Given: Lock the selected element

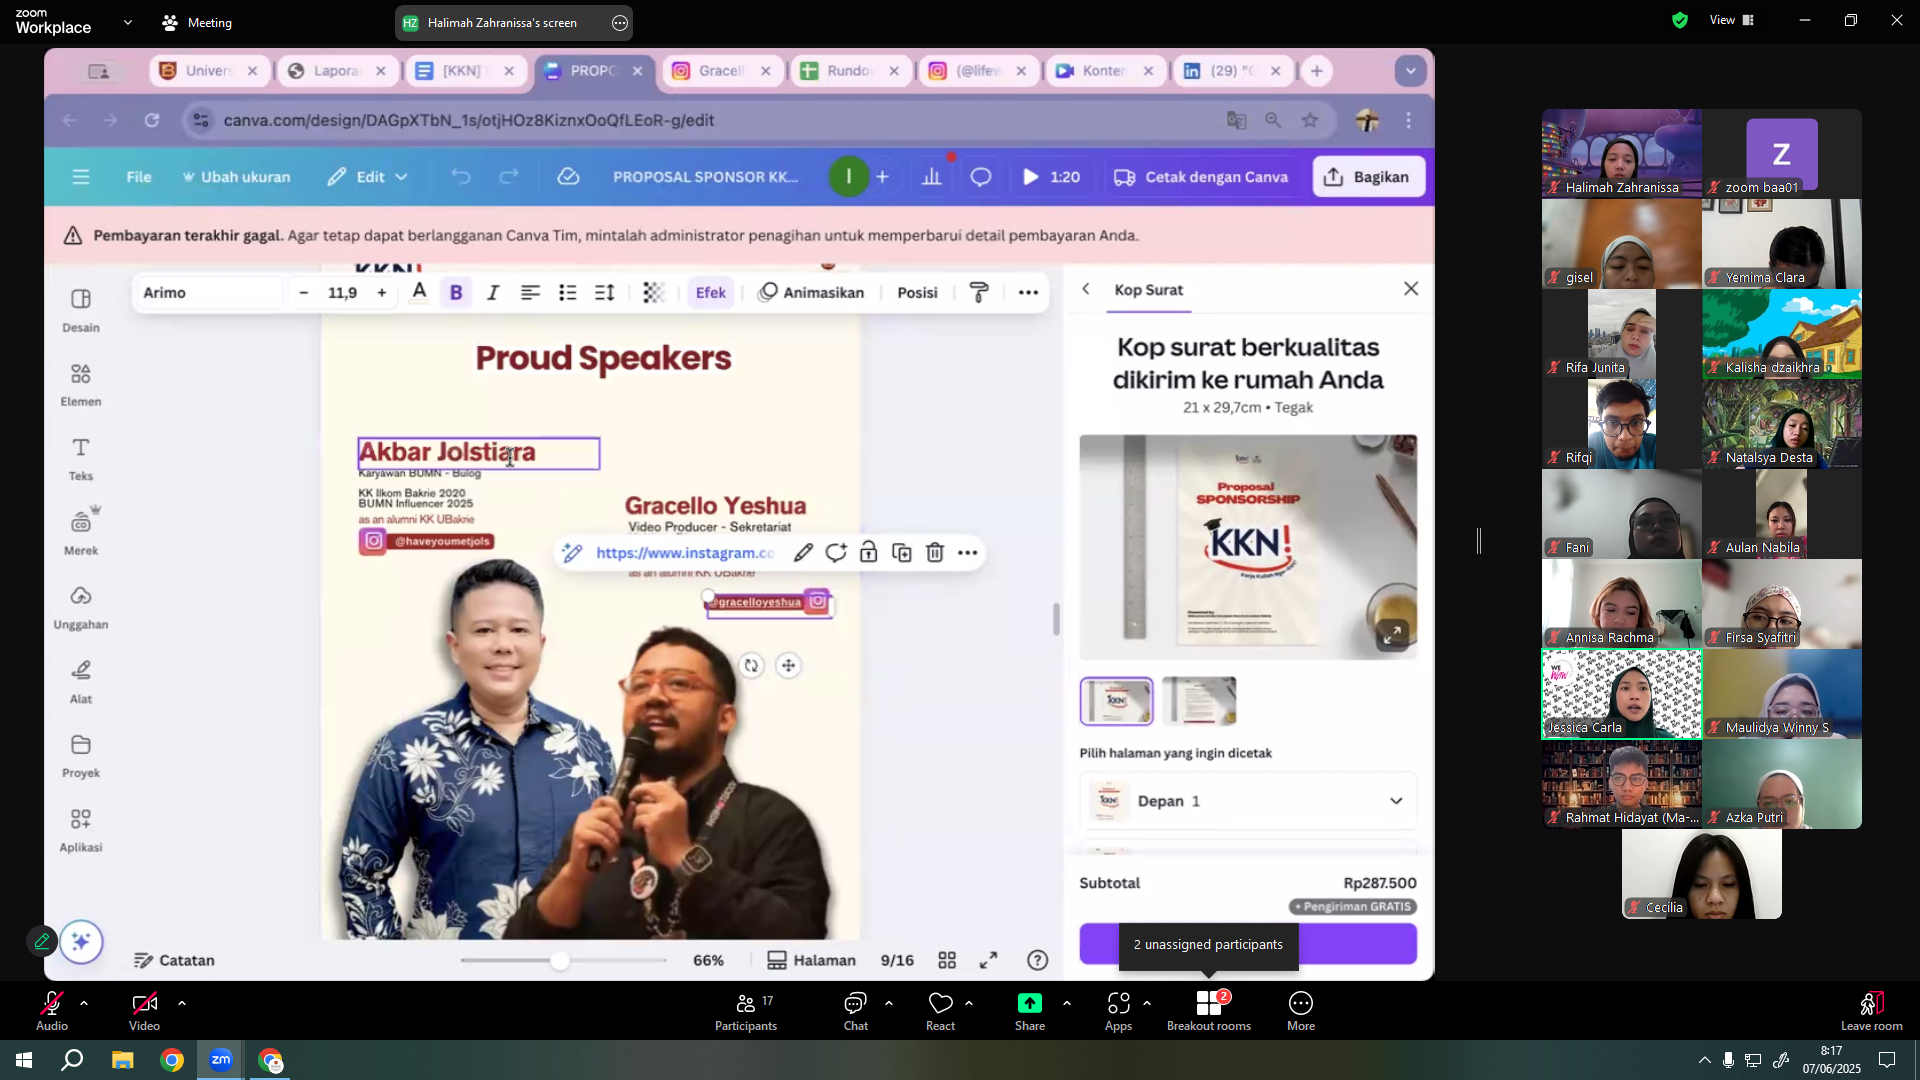Looking at the screenshot, I should pos(869,553).
